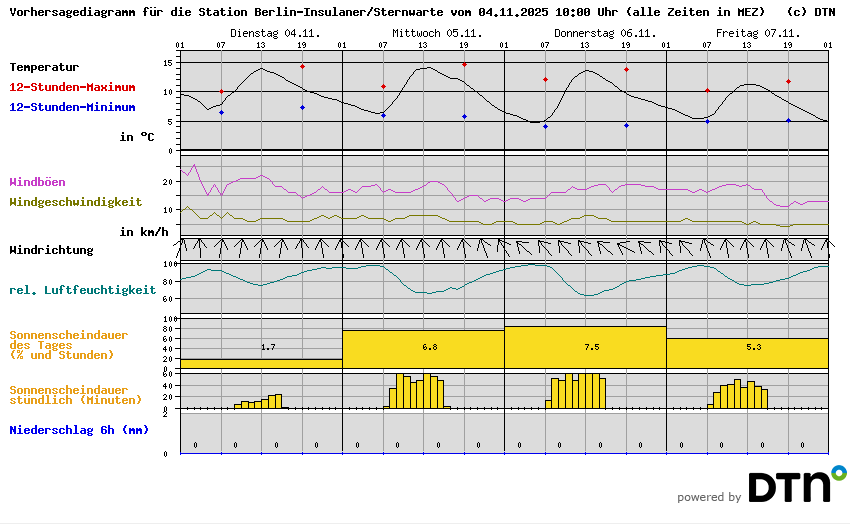Click the Windgeschwindigkeit legend label

pos(75,202)
